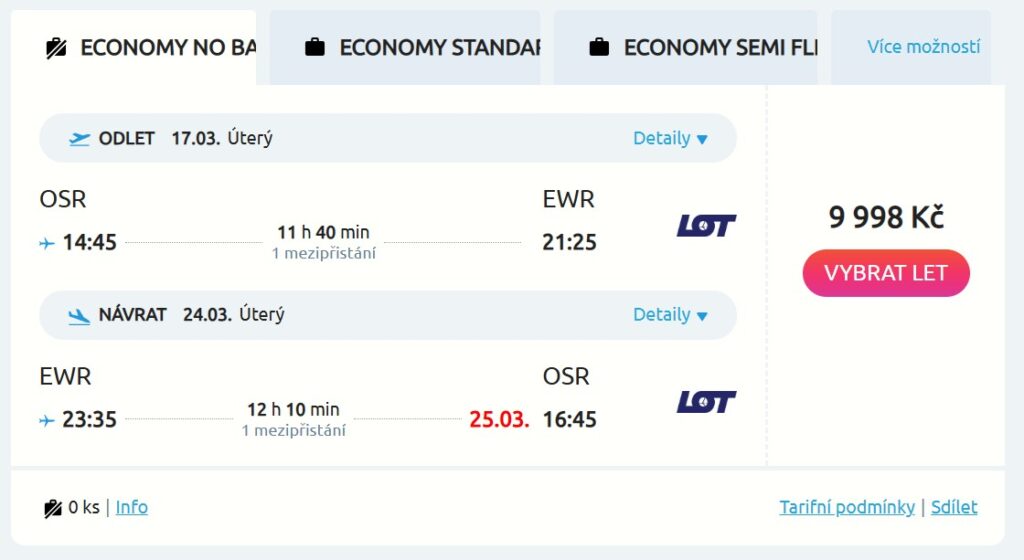The height and width of the screenshot is (560, 1024).
Task: Click the crossed-out baggage icon near 0 ks
Action: tap(53, 508)
